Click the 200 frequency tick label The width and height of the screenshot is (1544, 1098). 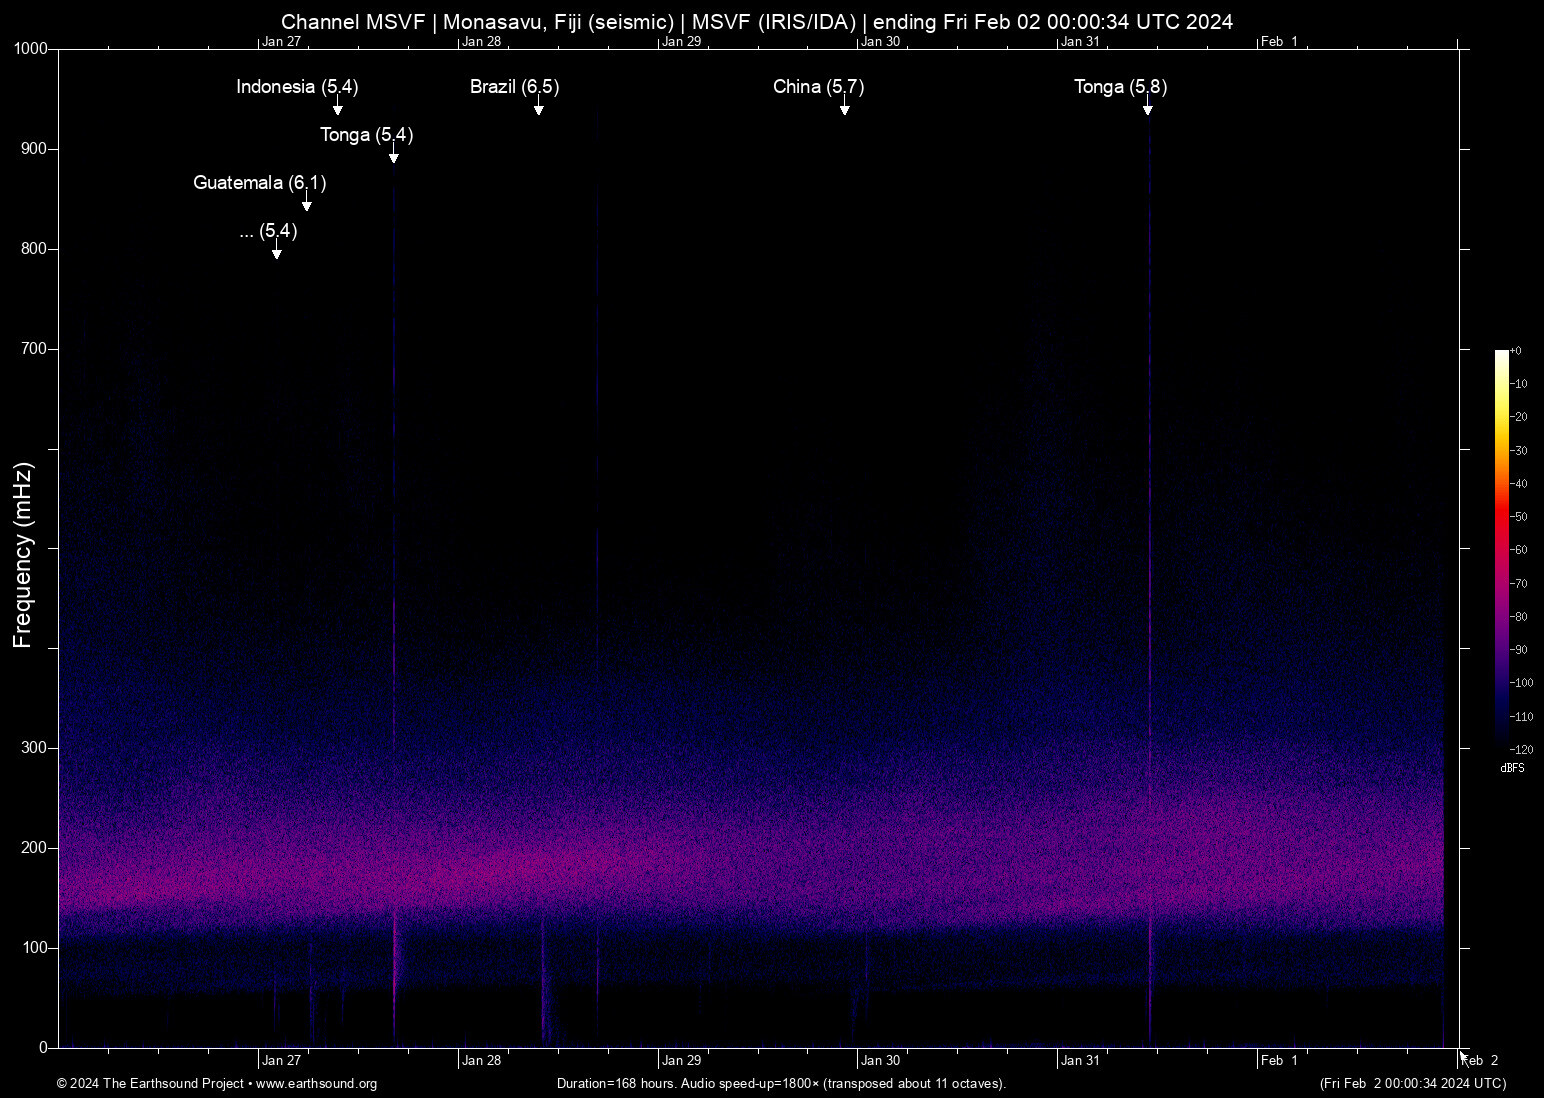[x=35, y=848]
